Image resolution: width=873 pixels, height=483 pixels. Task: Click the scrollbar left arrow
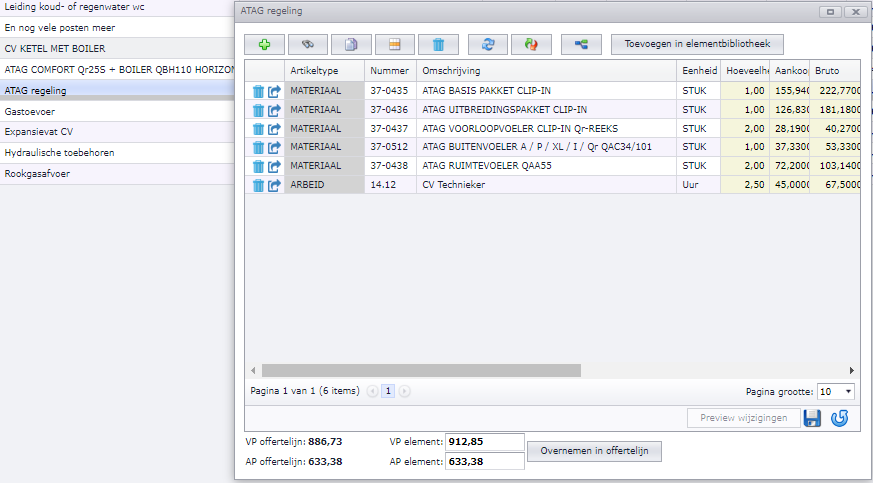coord(253,371)
